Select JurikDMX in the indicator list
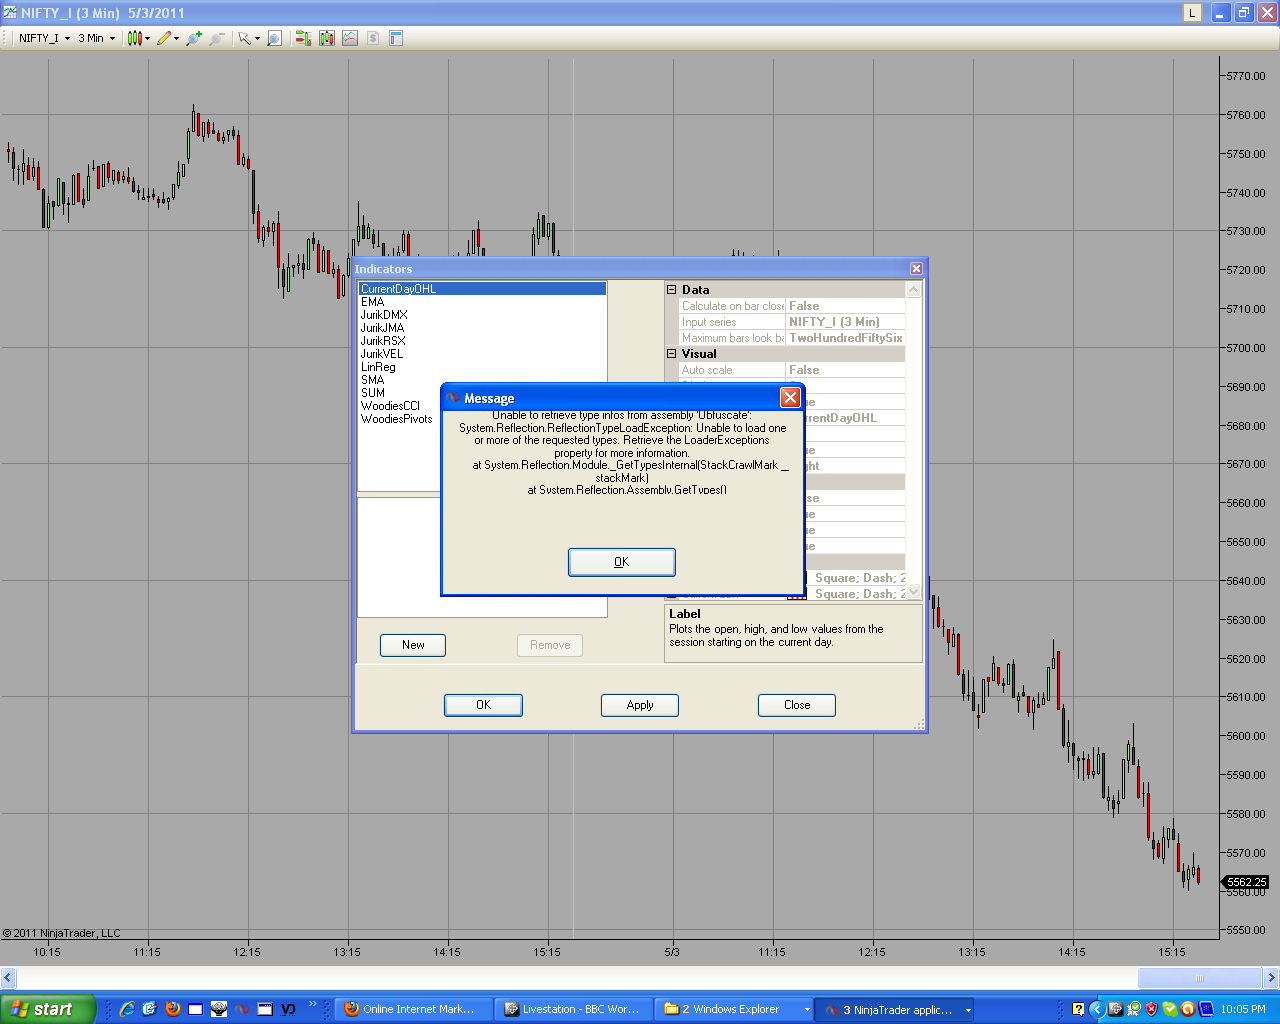 (482, 315)
